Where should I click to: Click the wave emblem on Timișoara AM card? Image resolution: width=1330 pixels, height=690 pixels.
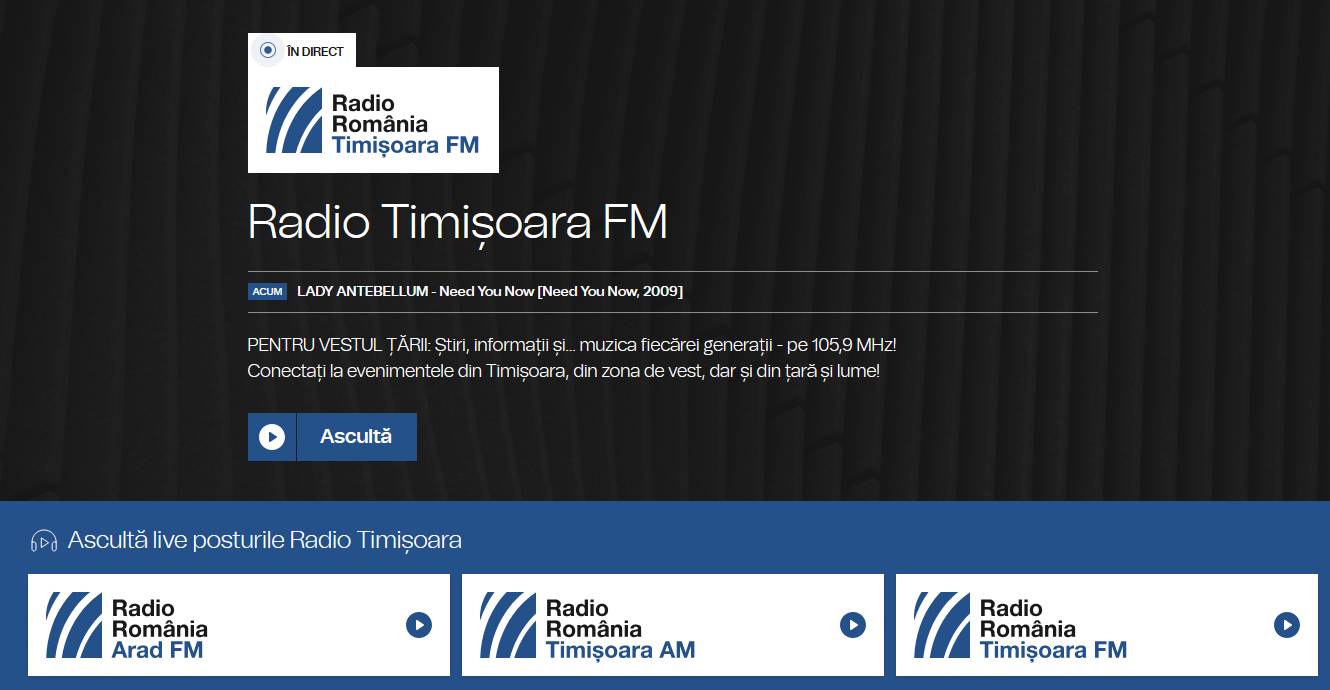(508, 625)
